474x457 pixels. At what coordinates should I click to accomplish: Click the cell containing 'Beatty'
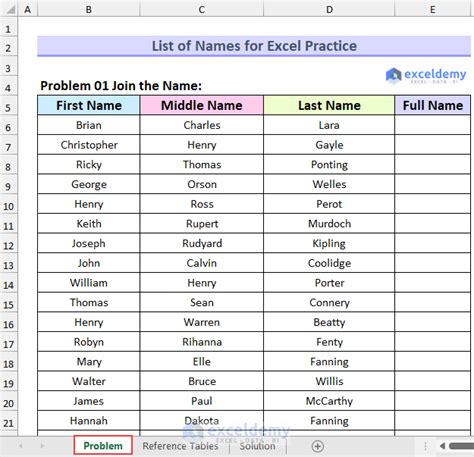pyautogui.click(x=329, y=322)
